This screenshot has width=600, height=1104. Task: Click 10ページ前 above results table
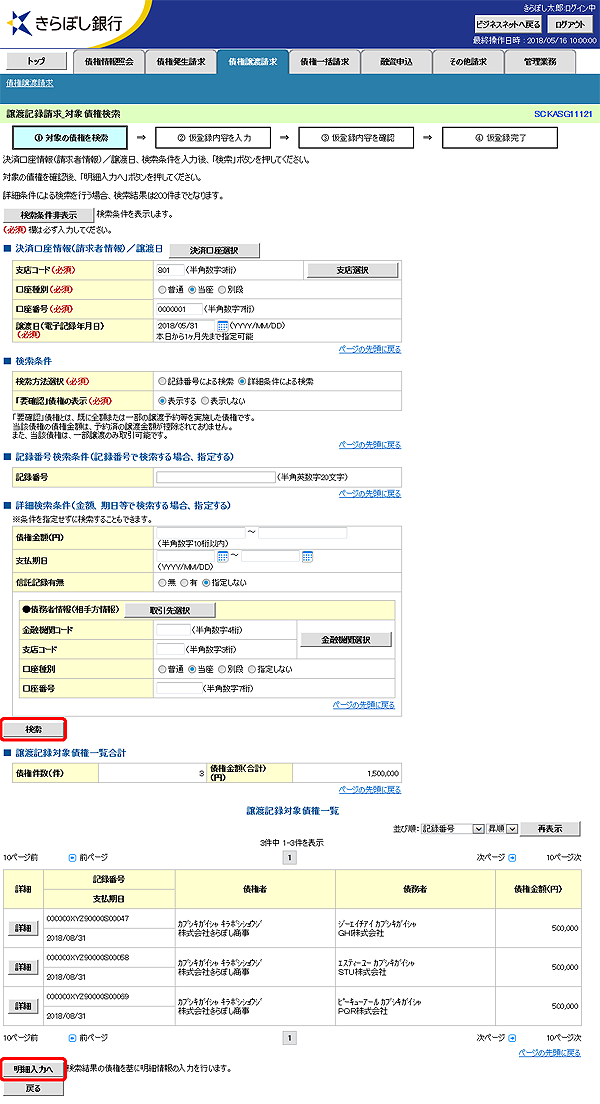[x=20, y=858]
